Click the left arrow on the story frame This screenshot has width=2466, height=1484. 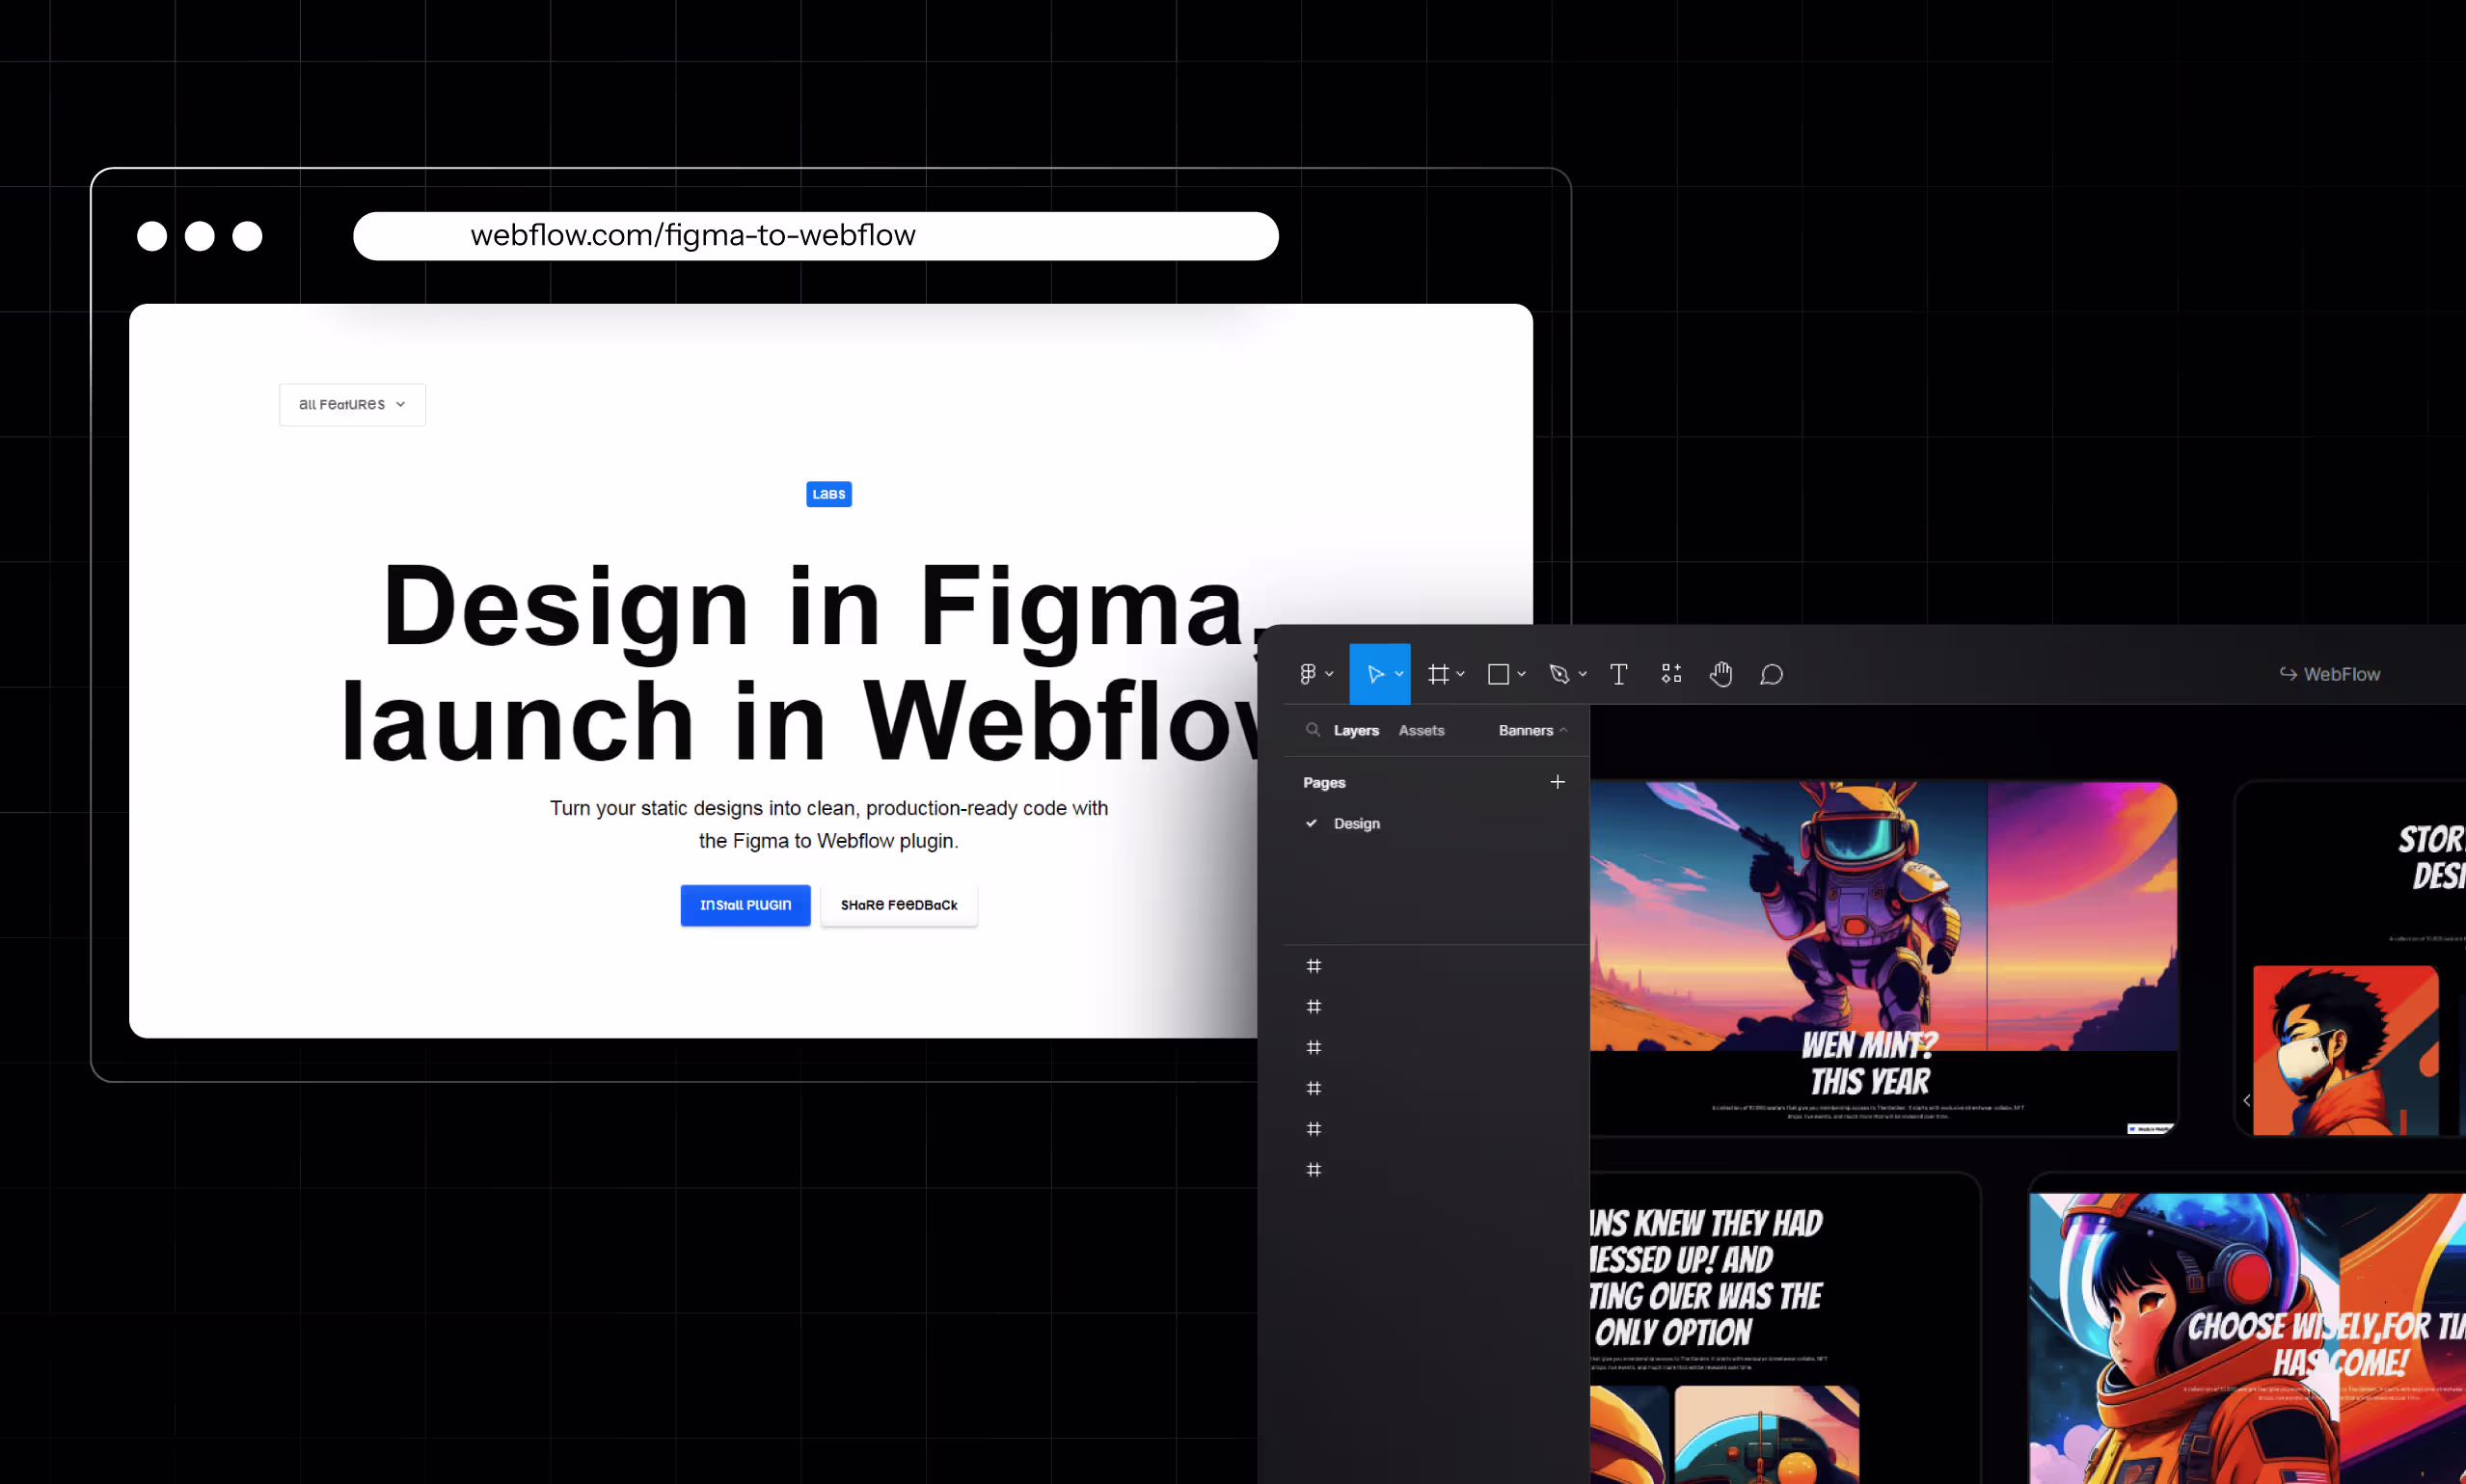(x=2246, y=1100)
